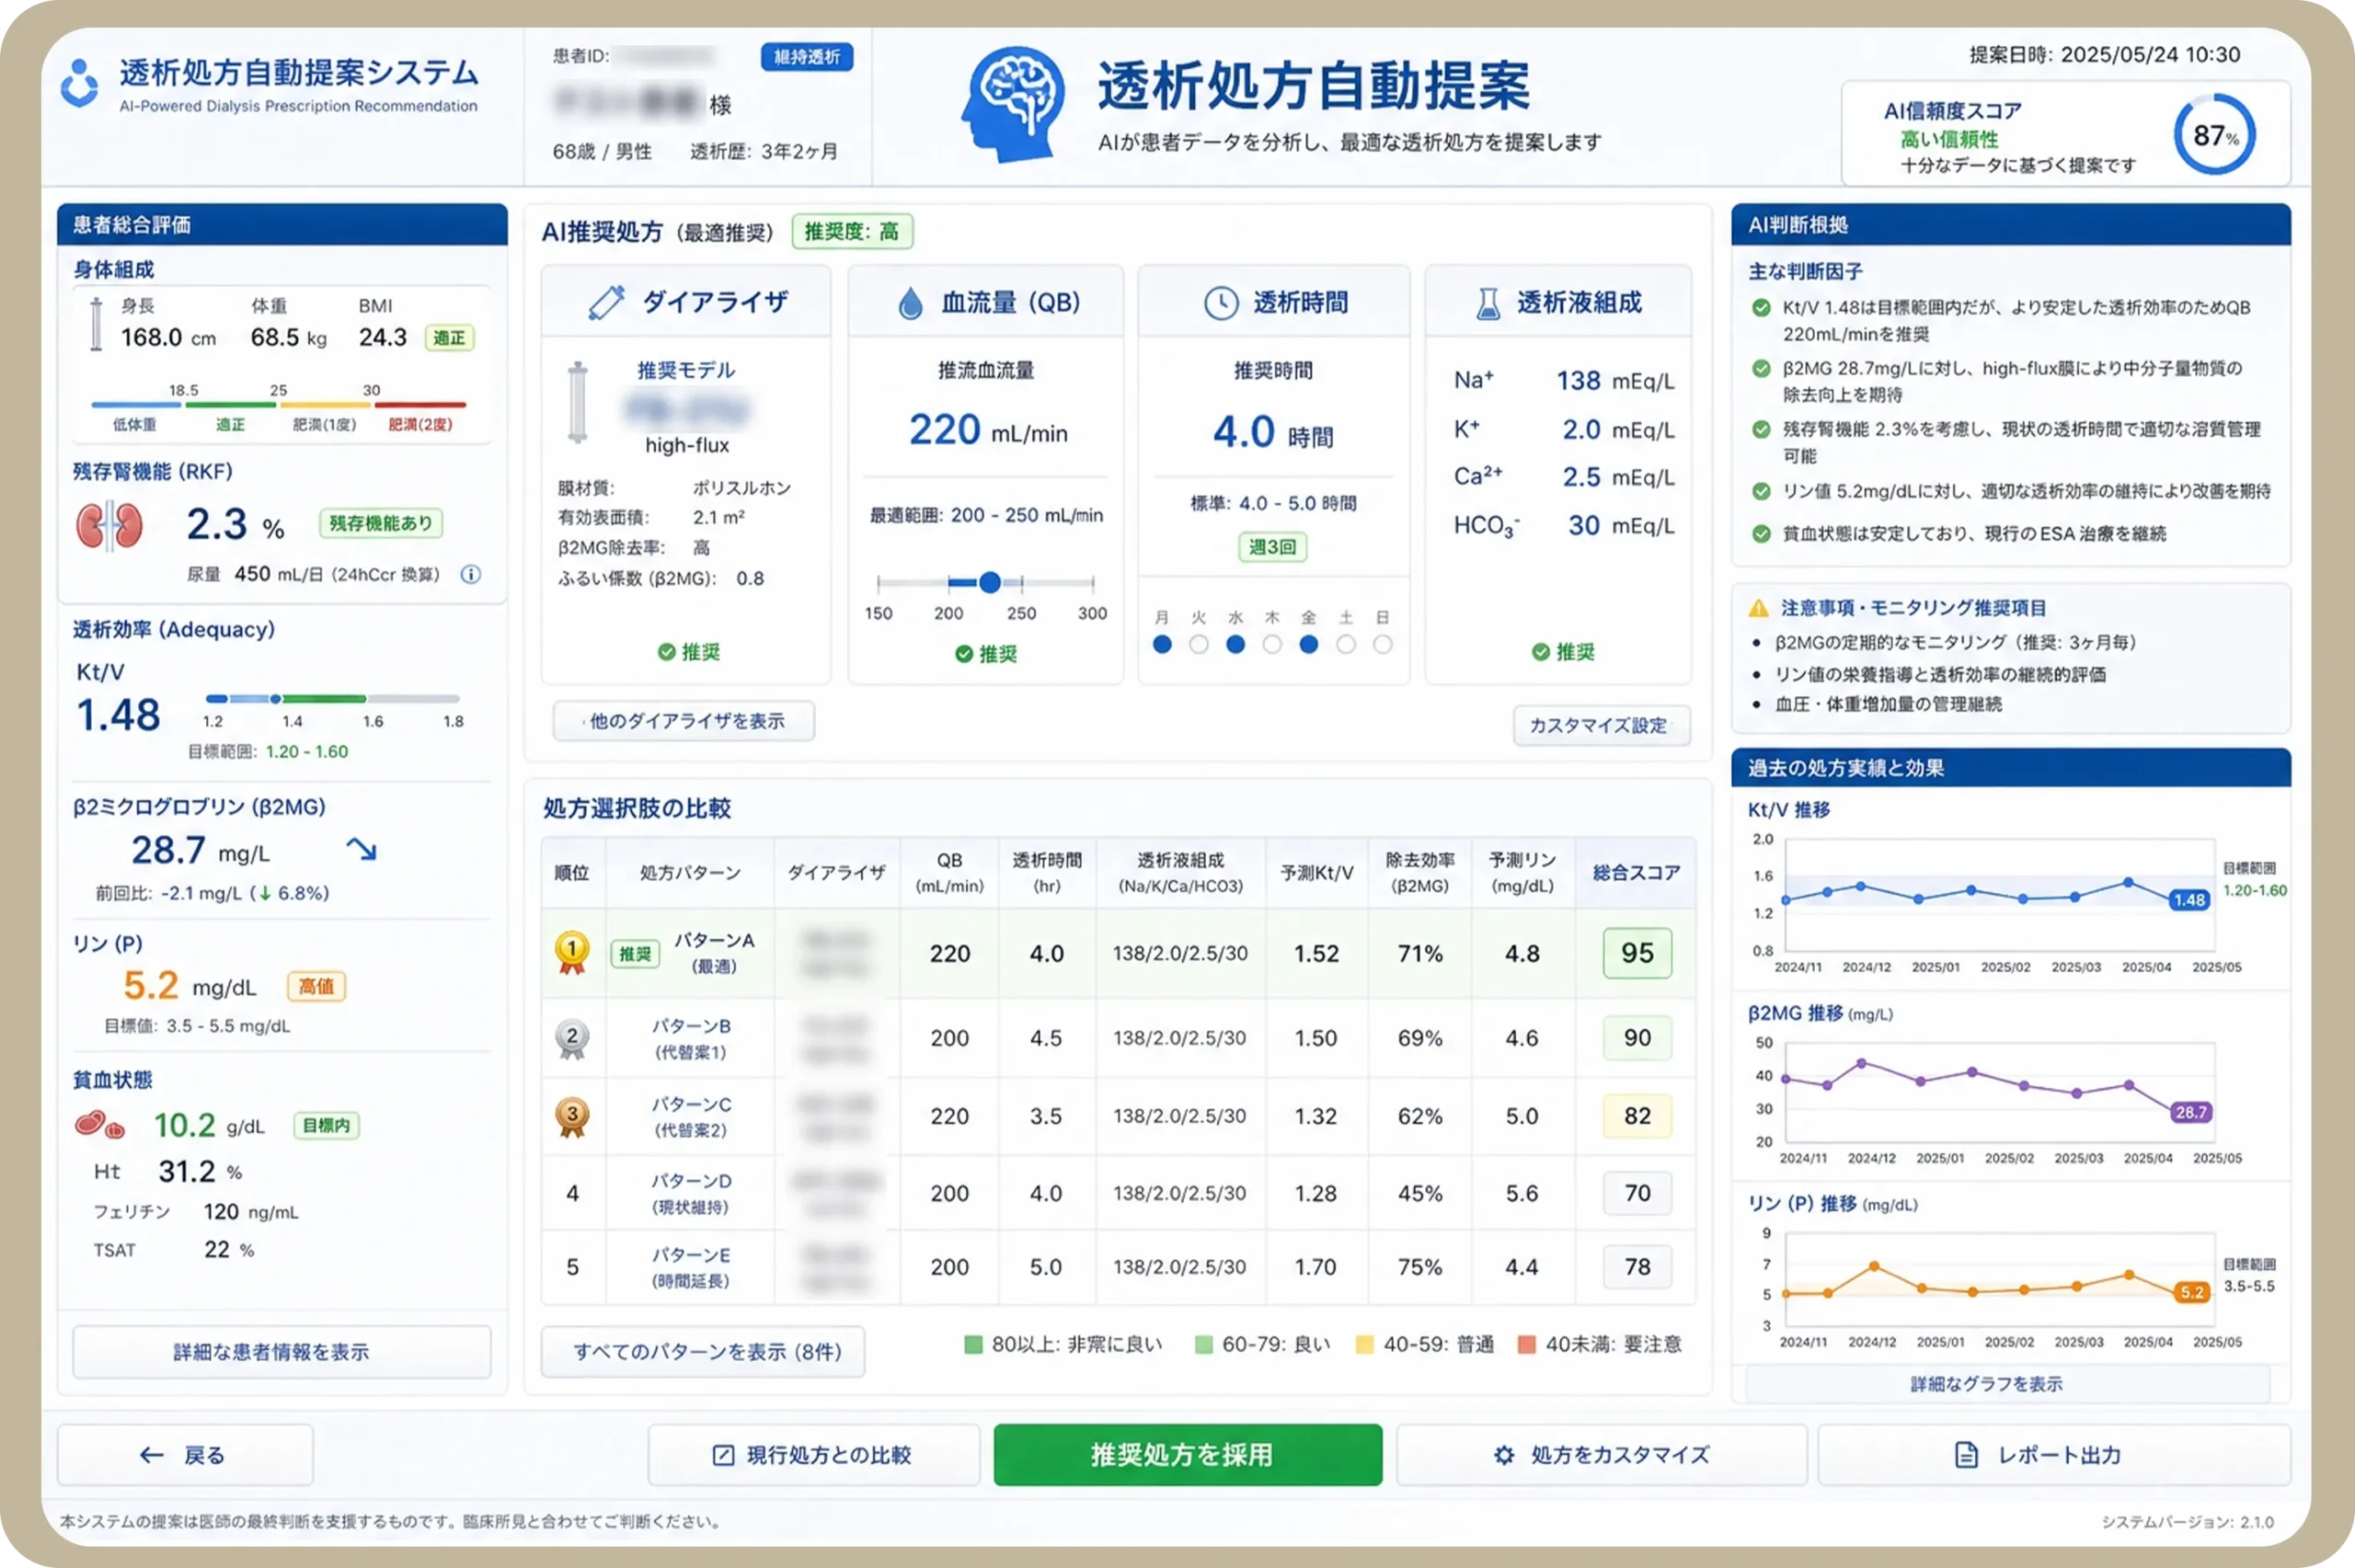Select the パターンD (現状維持) row
The image size is (2355, 1568).
pos(1118,1193)
